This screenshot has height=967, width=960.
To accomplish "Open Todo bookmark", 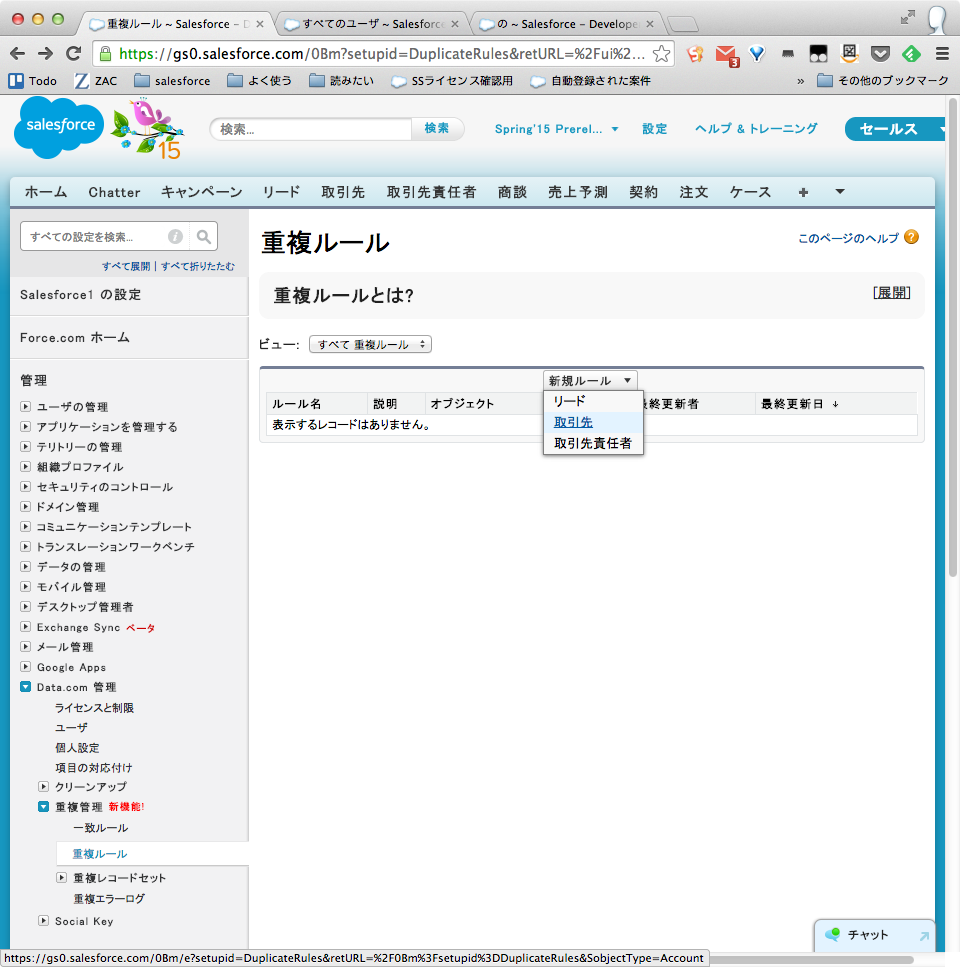I will point(33,81).
